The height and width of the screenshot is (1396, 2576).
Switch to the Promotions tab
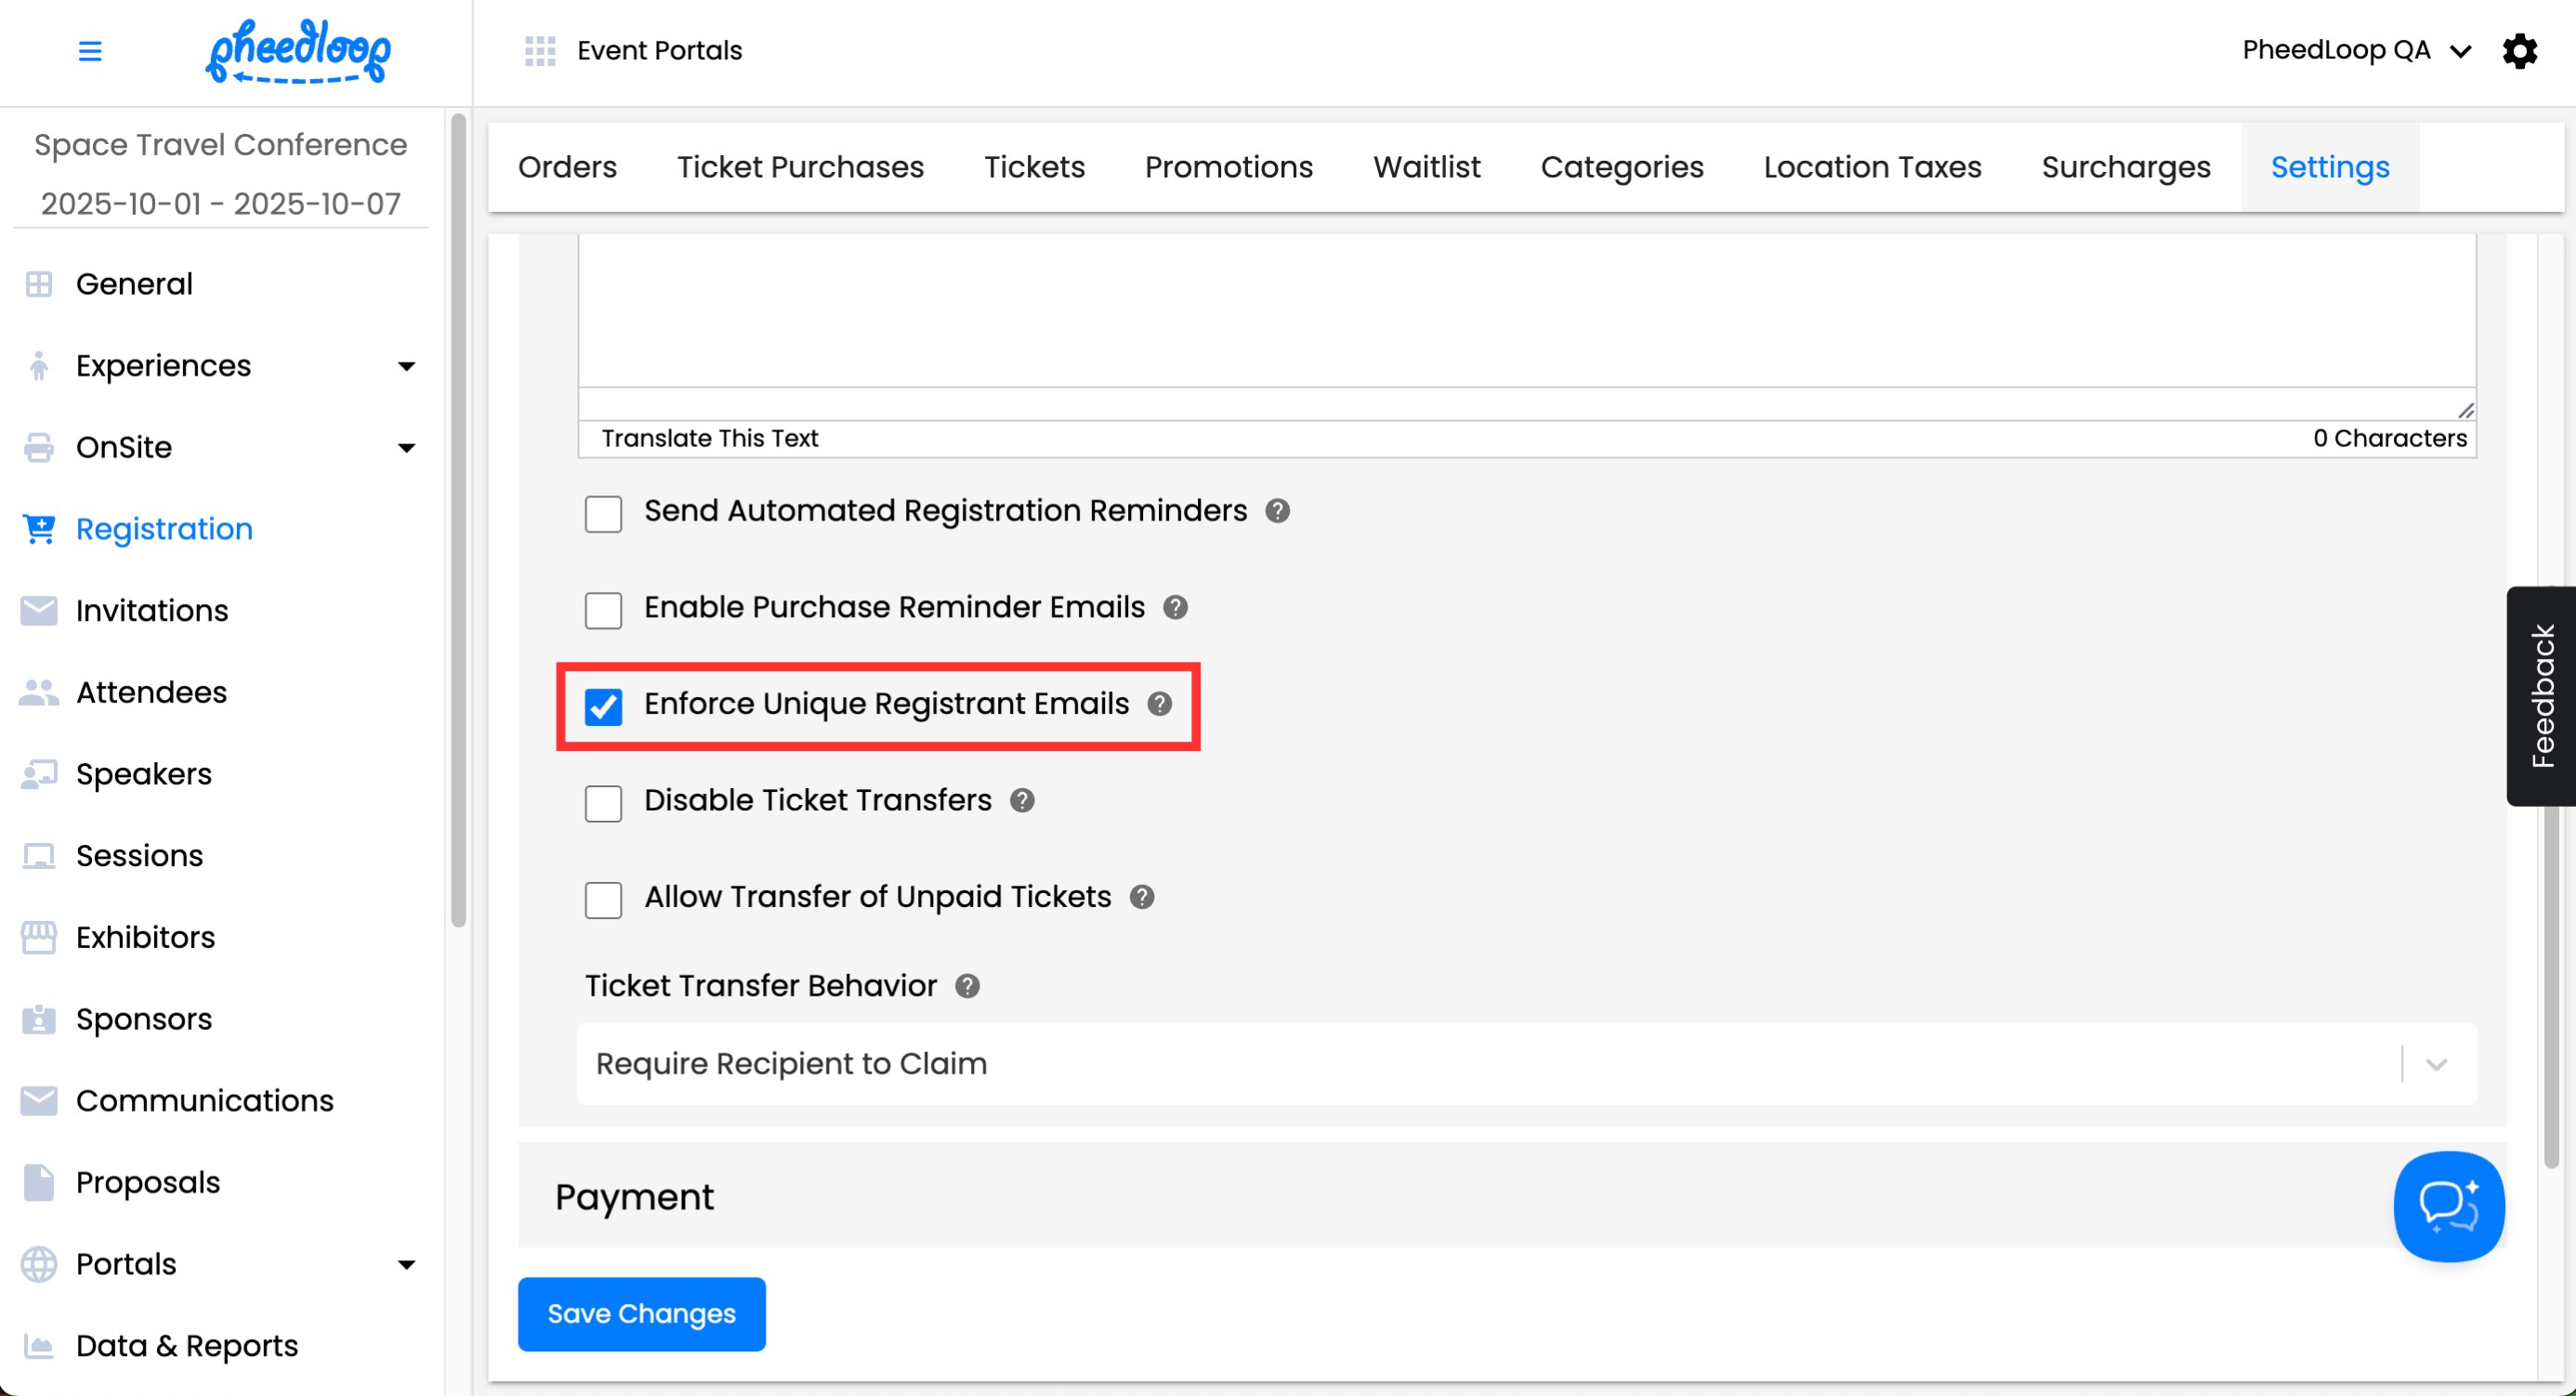(1228, 167)
